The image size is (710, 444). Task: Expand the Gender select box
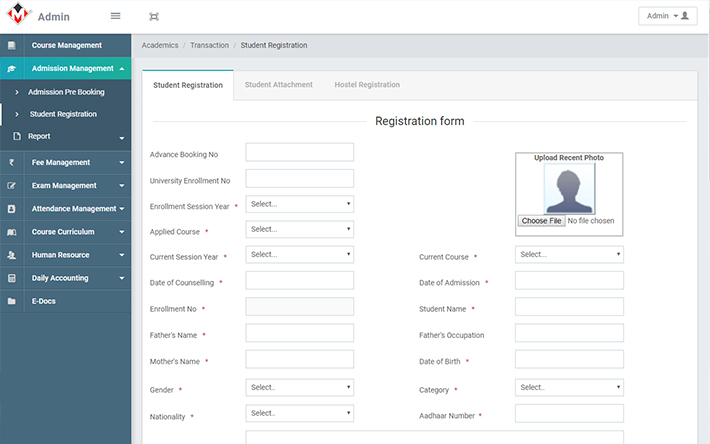click(300, 387)
